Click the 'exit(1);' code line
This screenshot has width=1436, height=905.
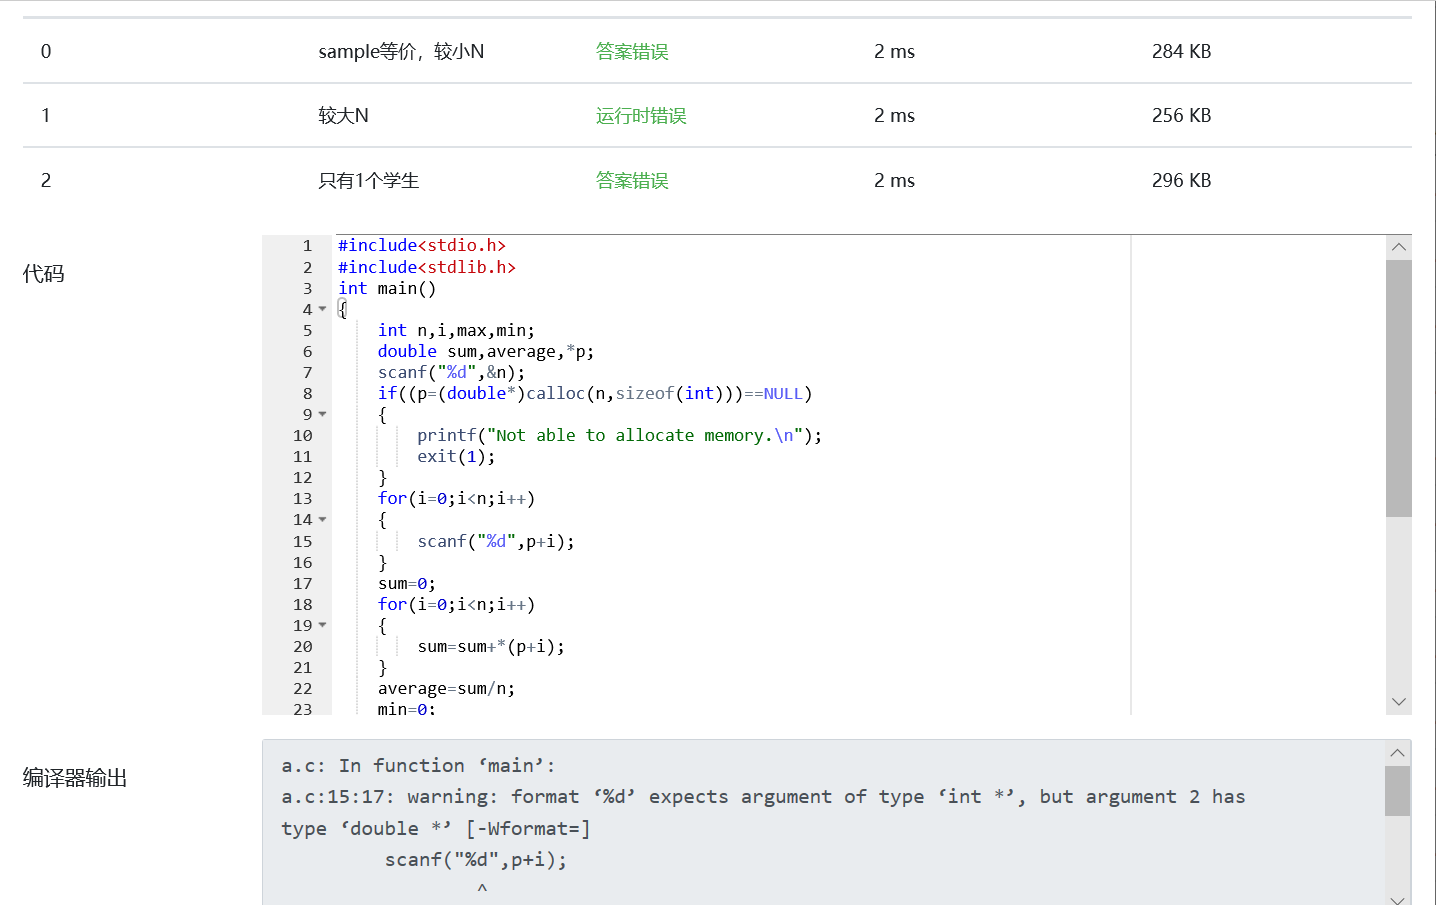point(456,456)
